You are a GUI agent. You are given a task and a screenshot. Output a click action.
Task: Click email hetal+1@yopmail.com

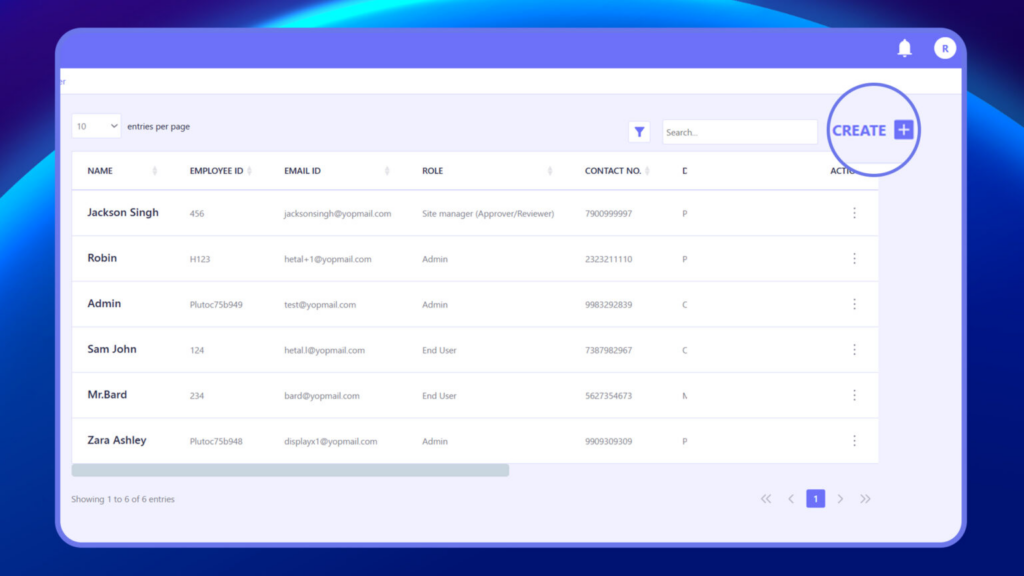(328, 259)
